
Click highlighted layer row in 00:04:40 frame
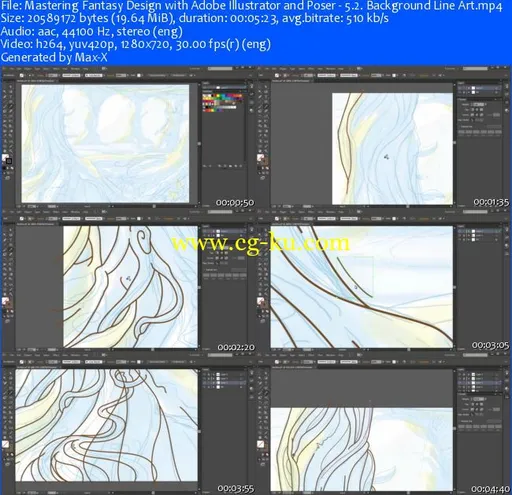(479, 383)
